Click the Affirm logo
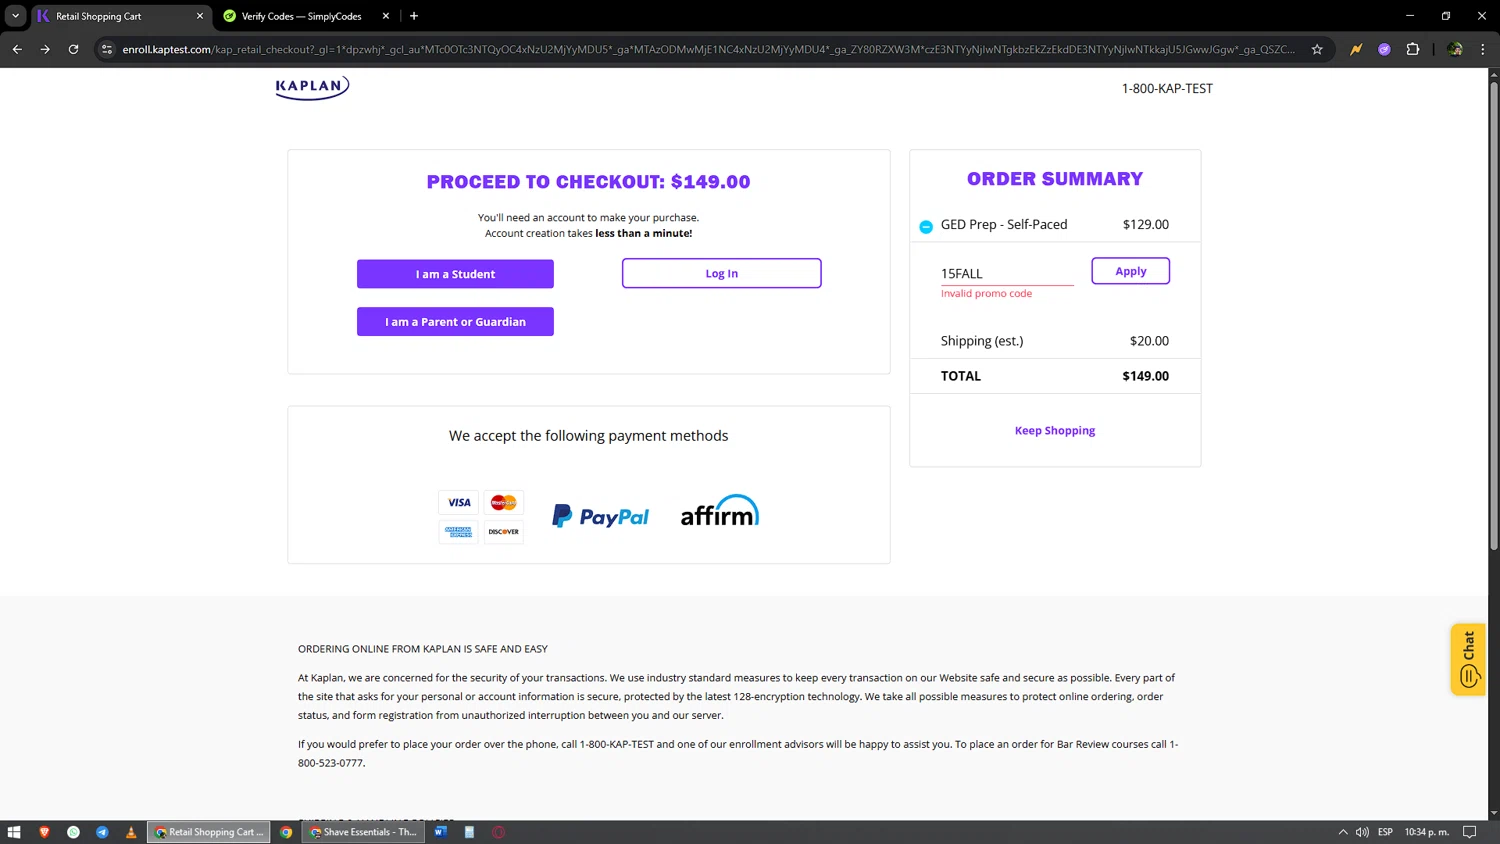Viewport: 1500px width, 844px height. pyautogui.click(x=720, y=511)
